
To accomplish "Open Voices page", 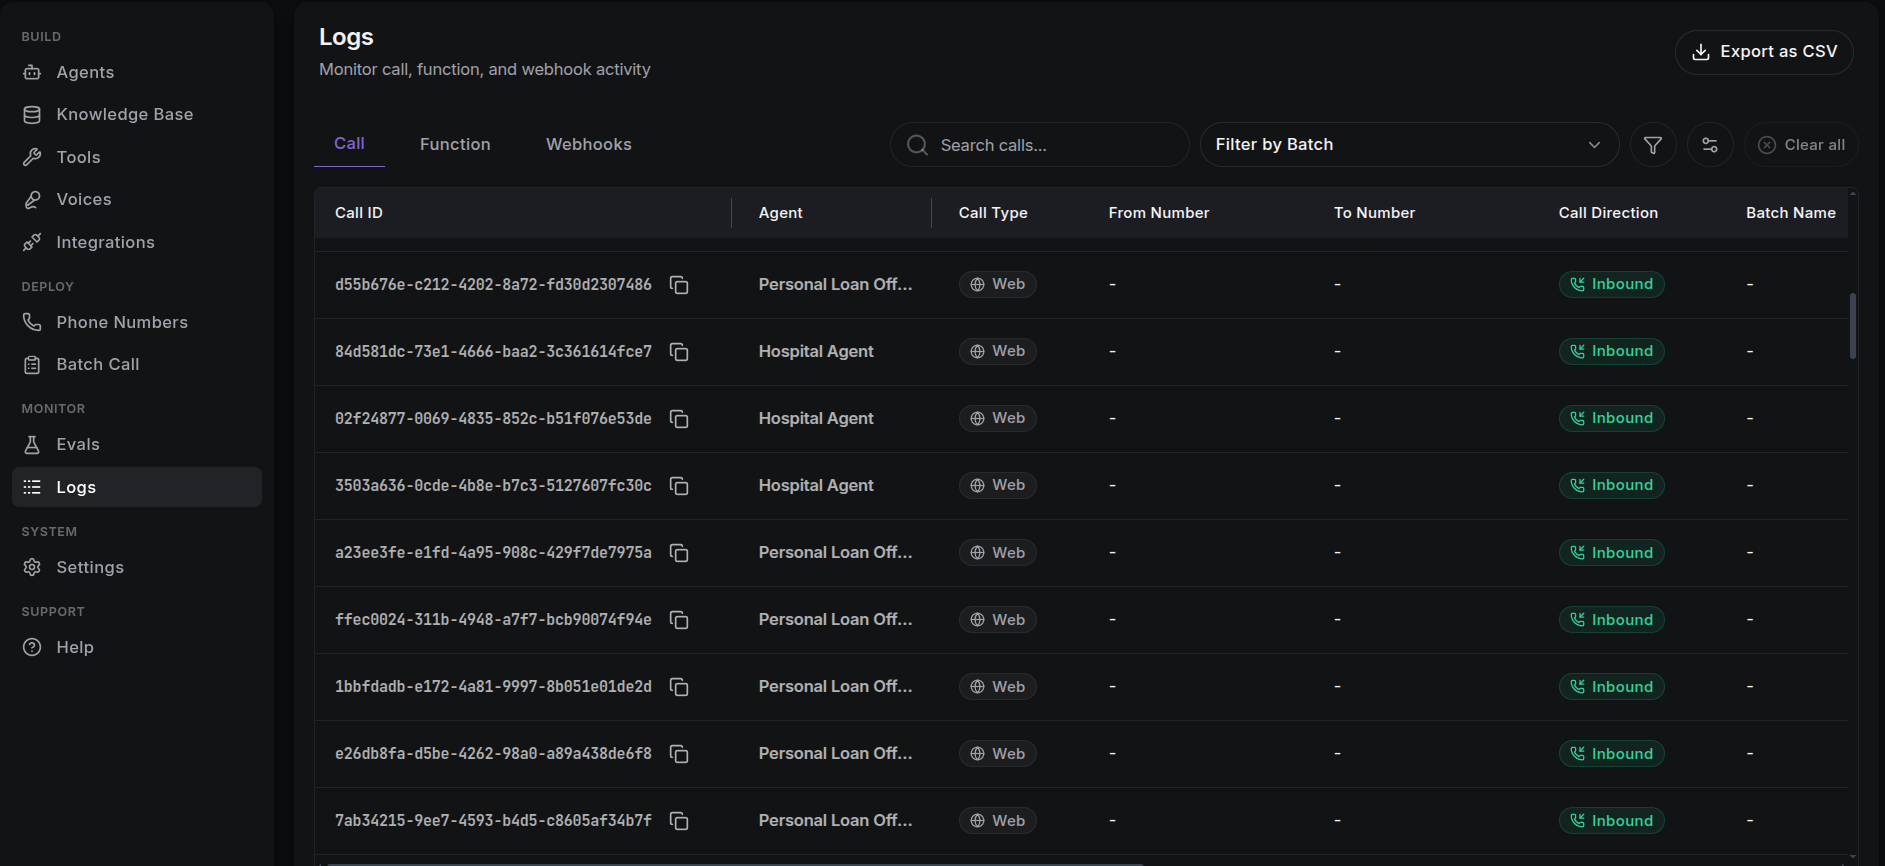I will [x=137, y=199].
